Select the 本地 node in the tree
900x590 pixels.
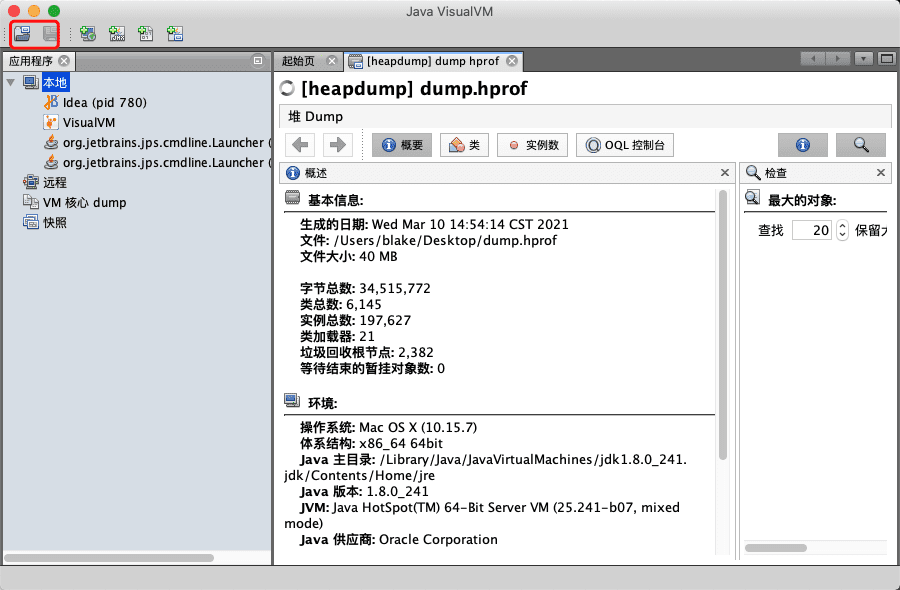point(55,82)
